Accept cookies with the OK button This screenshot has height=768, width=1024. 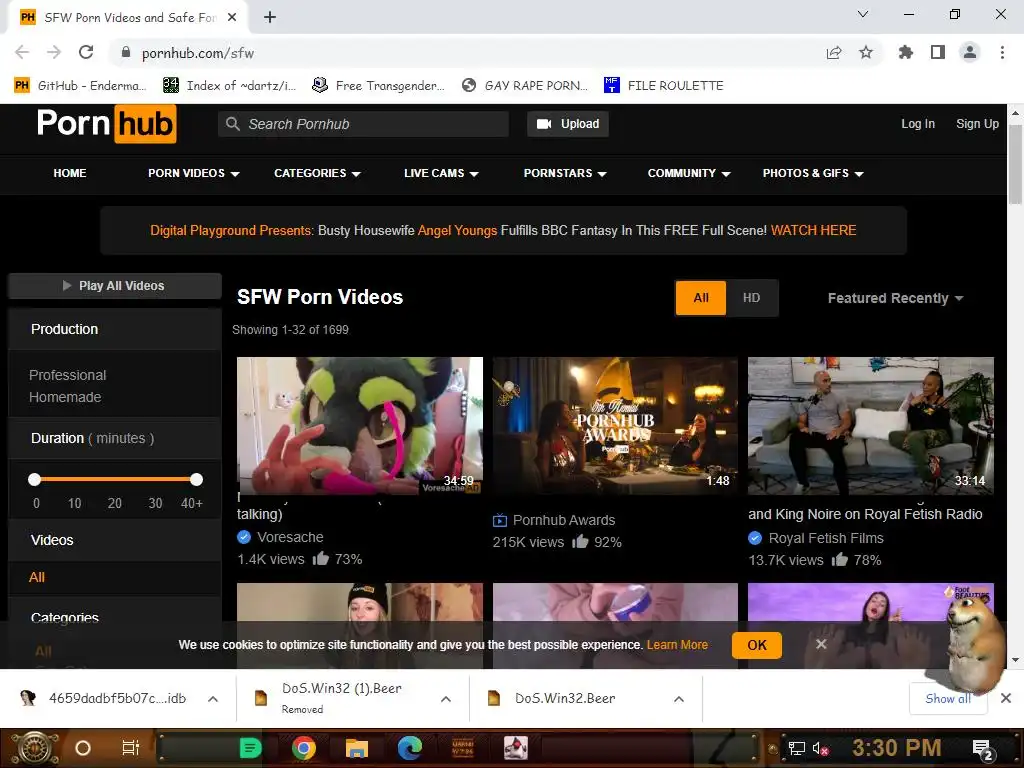point(757,645)
